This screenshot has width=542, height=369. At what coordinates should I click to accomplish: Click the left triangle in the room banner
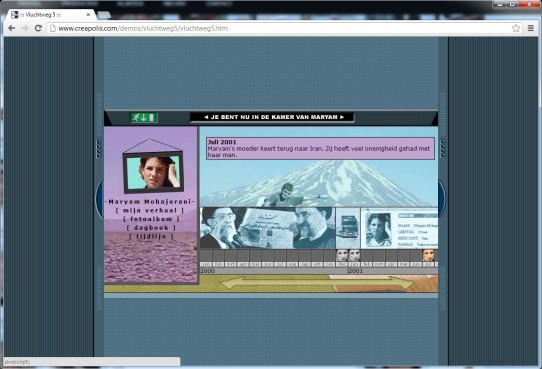pyautogui.click(x=206, y=117)
